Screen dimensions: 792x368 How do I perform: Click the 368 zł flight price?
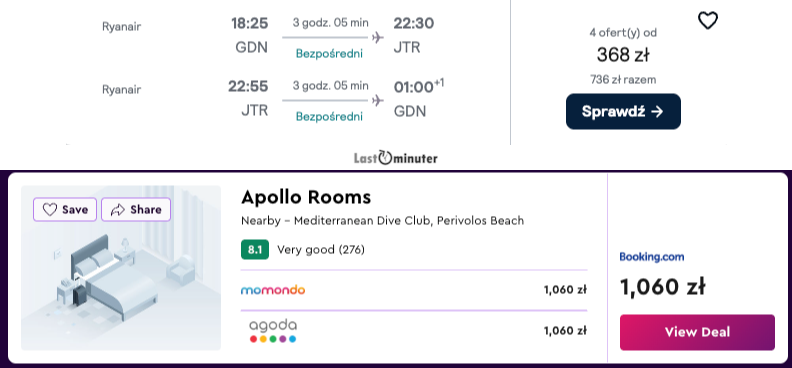[x=623, y=55]
